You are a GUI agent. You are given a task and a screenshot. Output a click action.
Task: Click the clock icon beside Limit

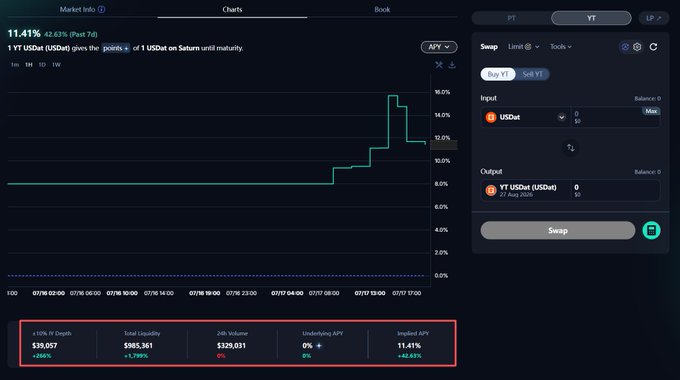(528, 47)
